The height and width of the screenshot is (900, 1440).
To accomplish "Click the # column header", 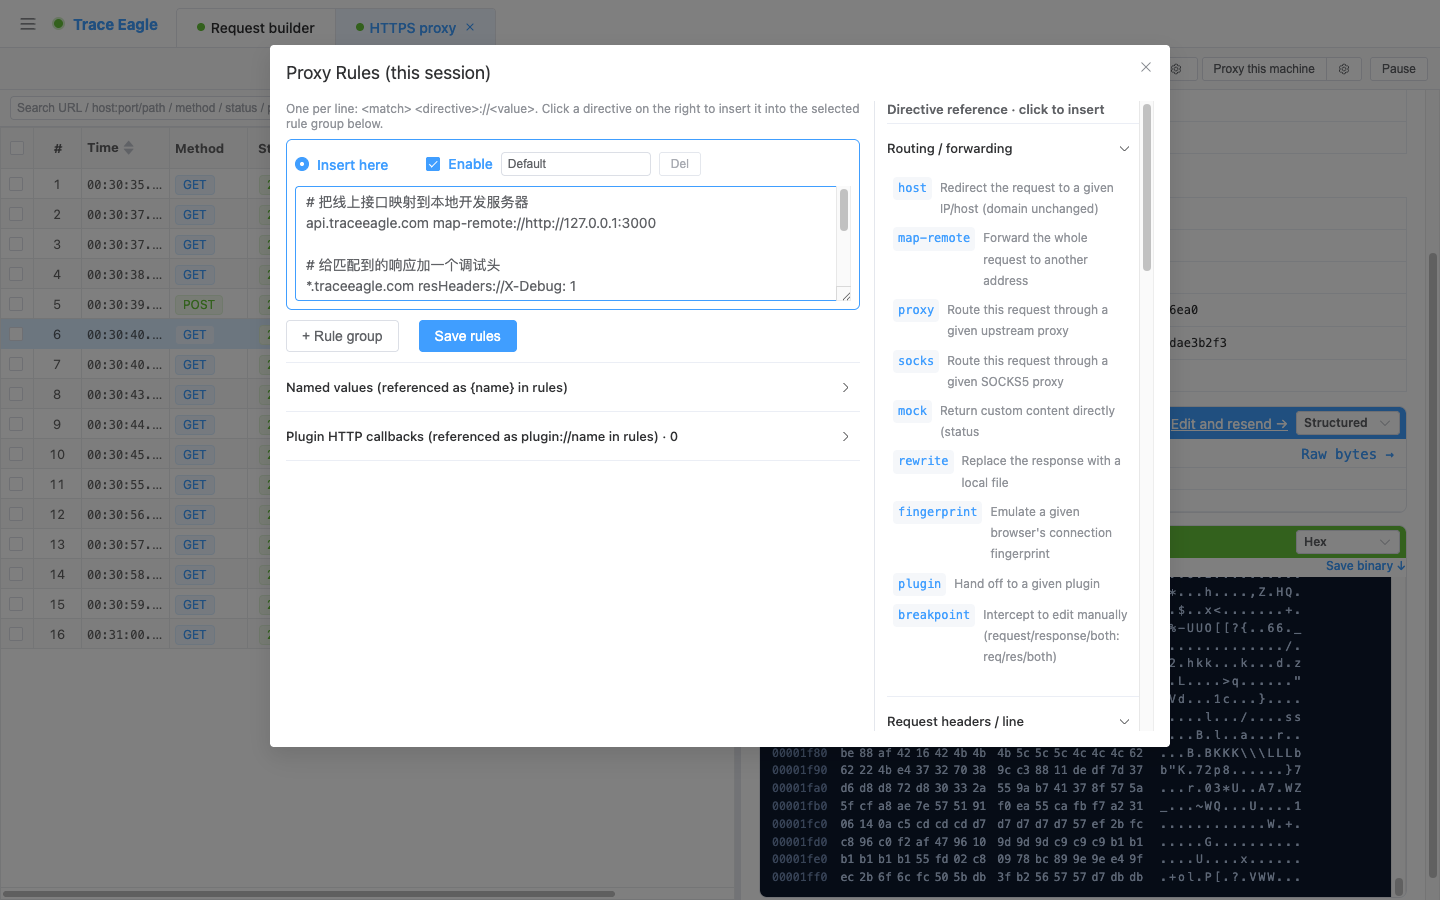I will (x=58, y=148).
